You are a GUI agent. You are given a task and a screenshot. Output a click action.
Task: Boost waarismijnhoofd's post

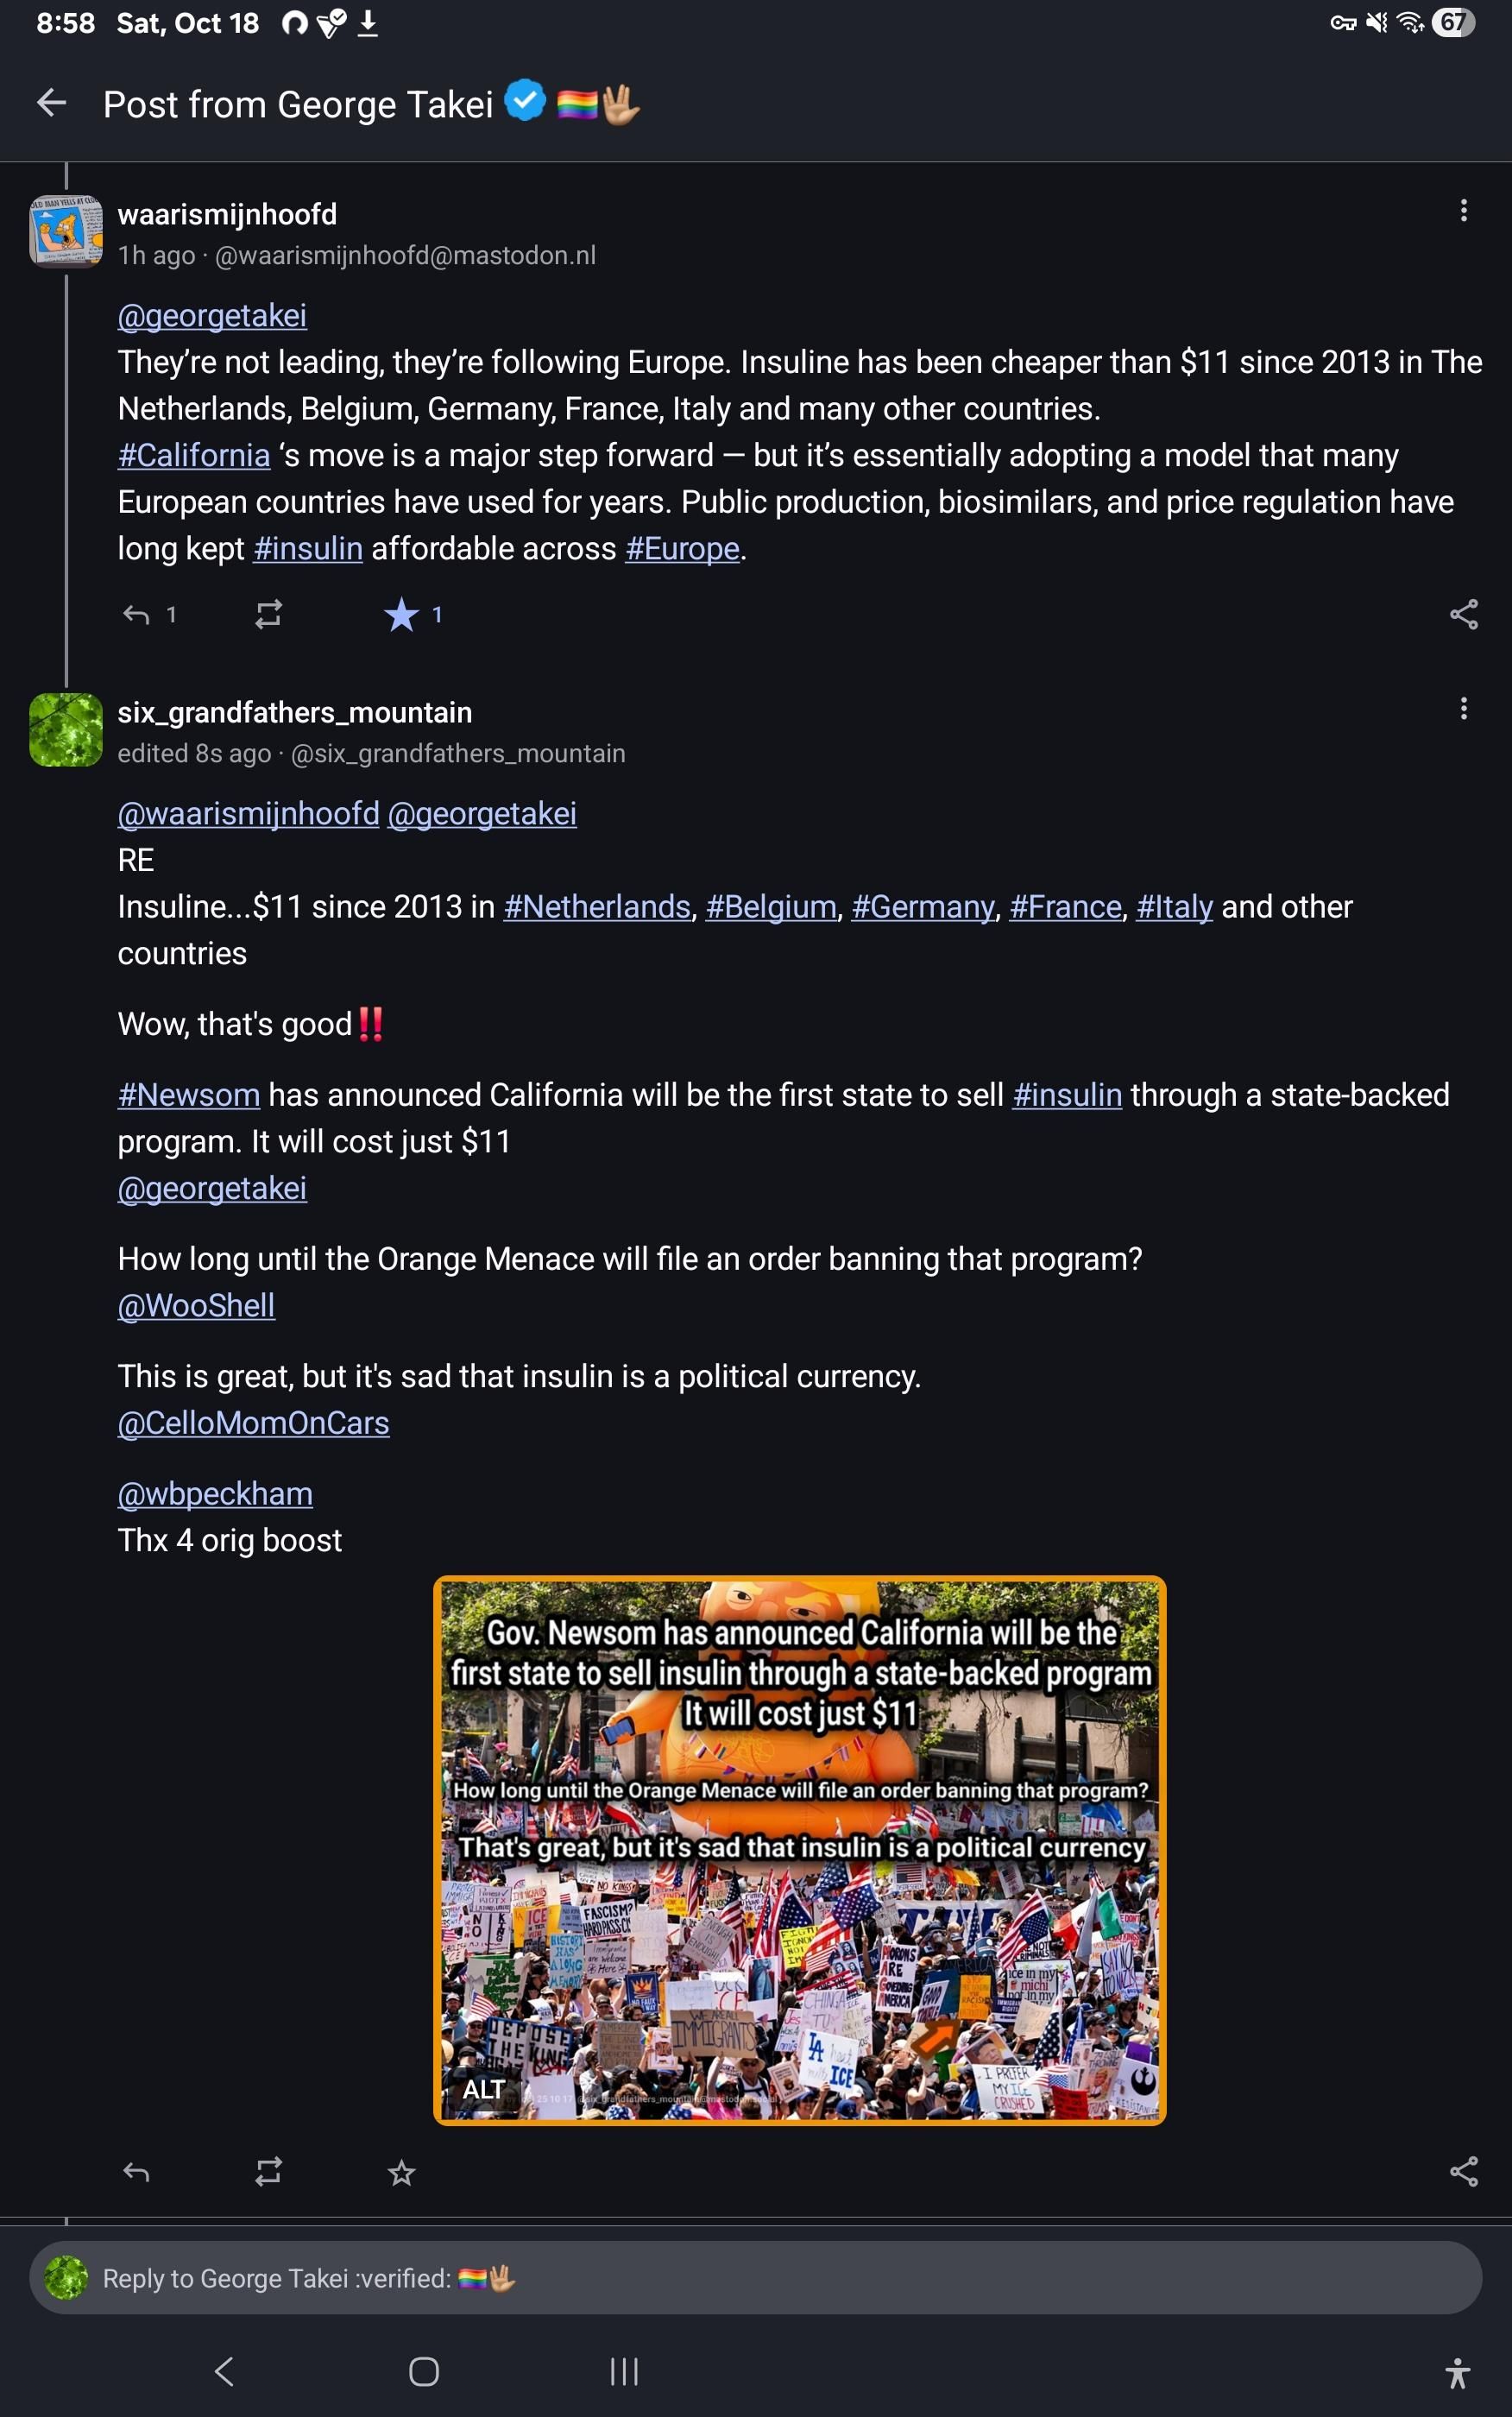(x=268, y=614)
